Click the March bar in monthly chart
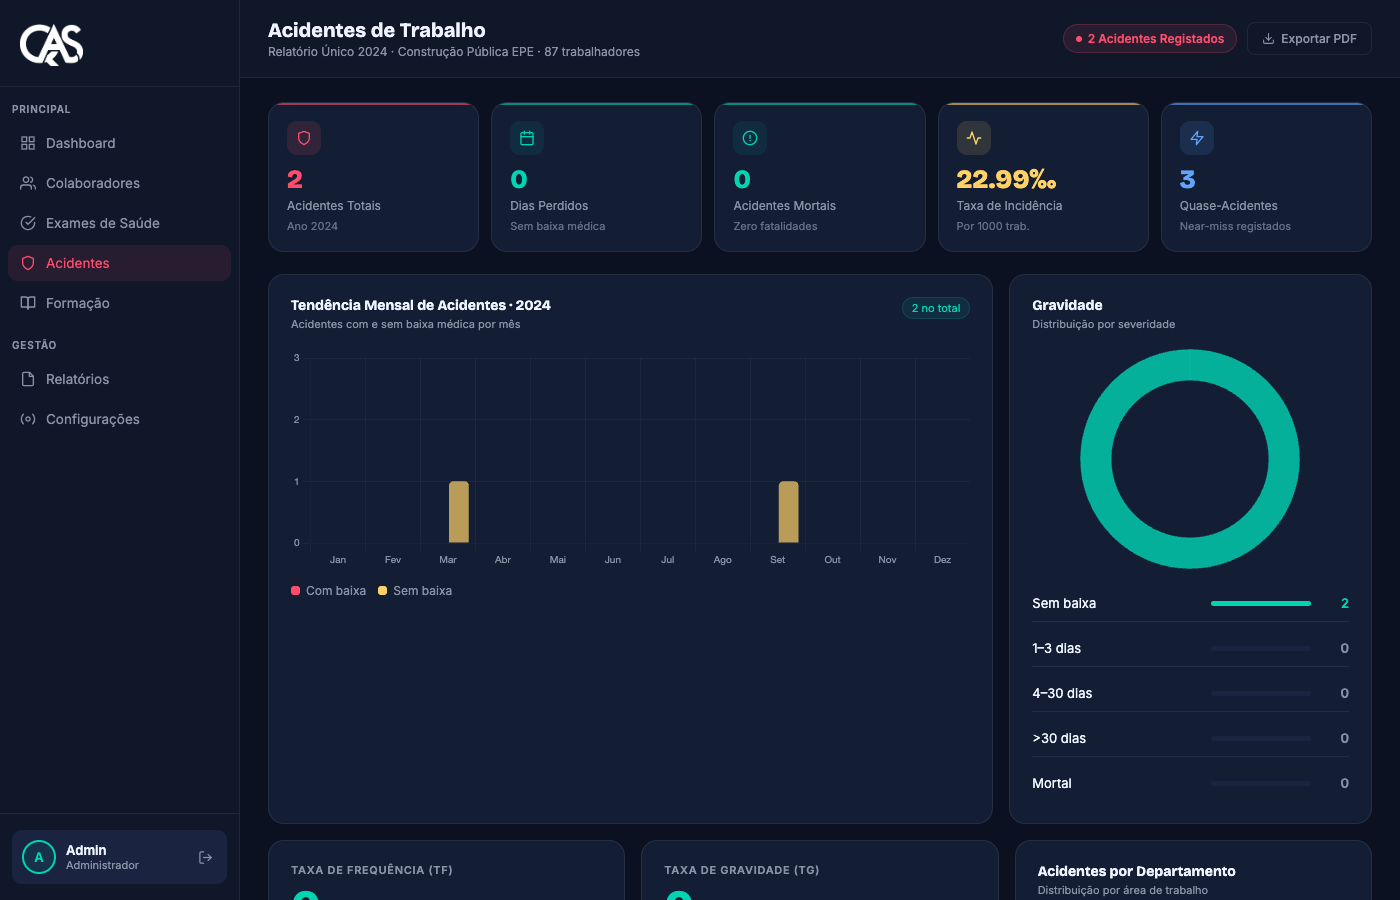1400x900 pixels. coord(459,512)
